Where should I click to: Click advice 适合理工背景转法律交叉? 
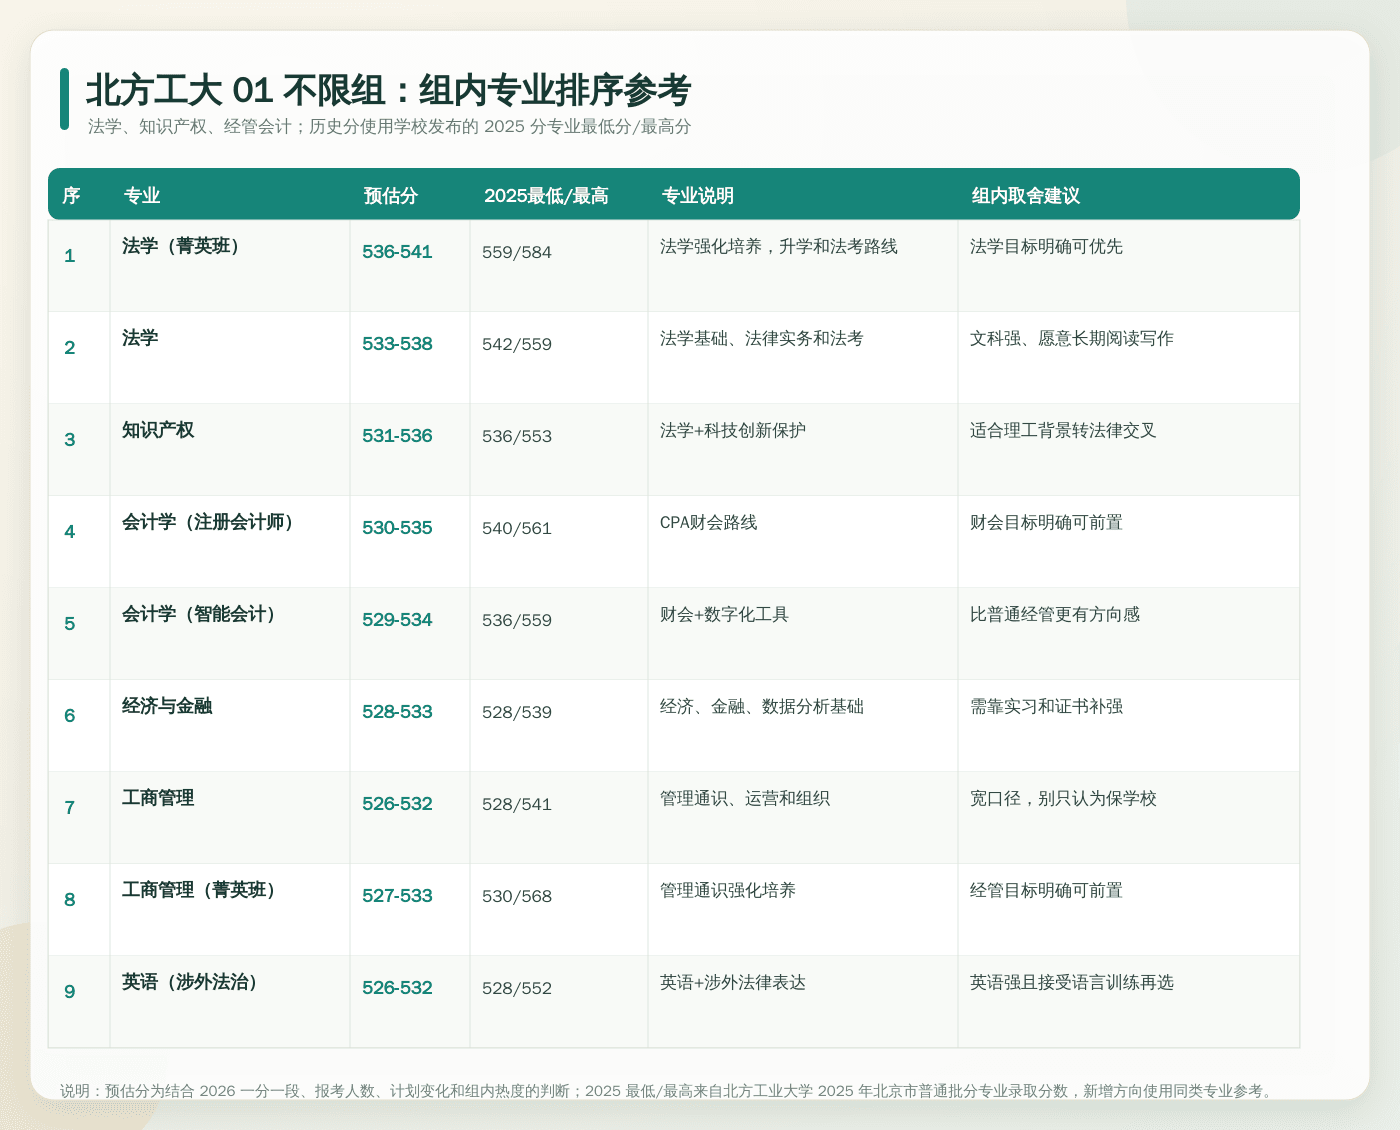(1064, 430)
